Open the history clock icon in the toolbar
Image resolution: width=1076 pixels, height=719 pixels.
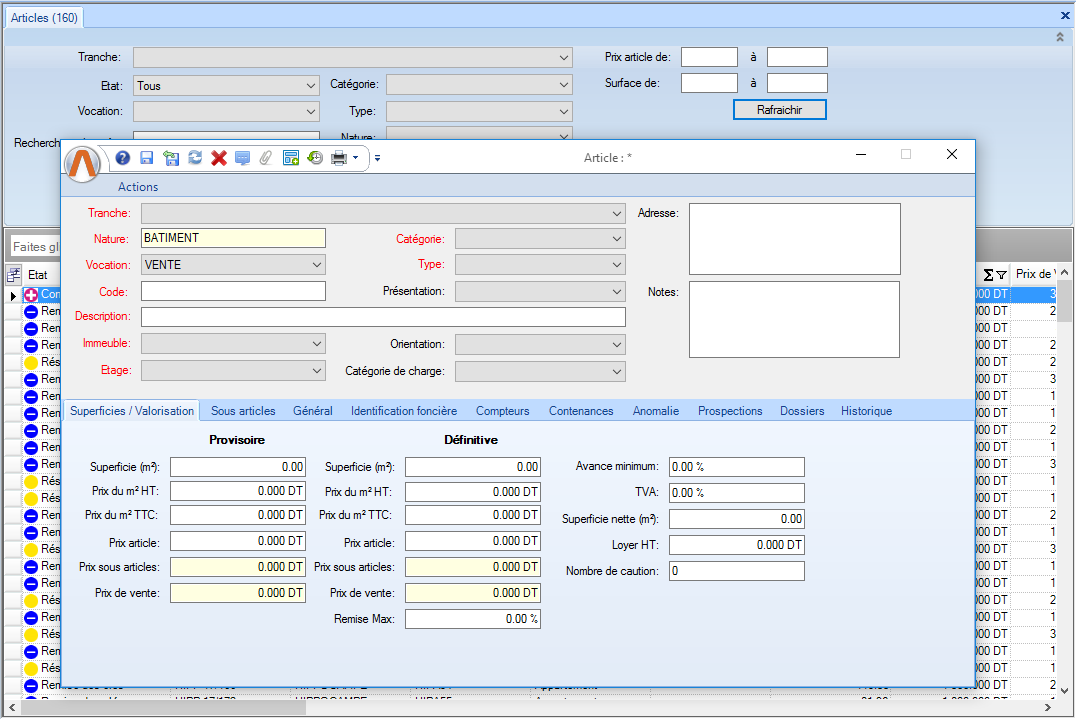tap(315, 158)
